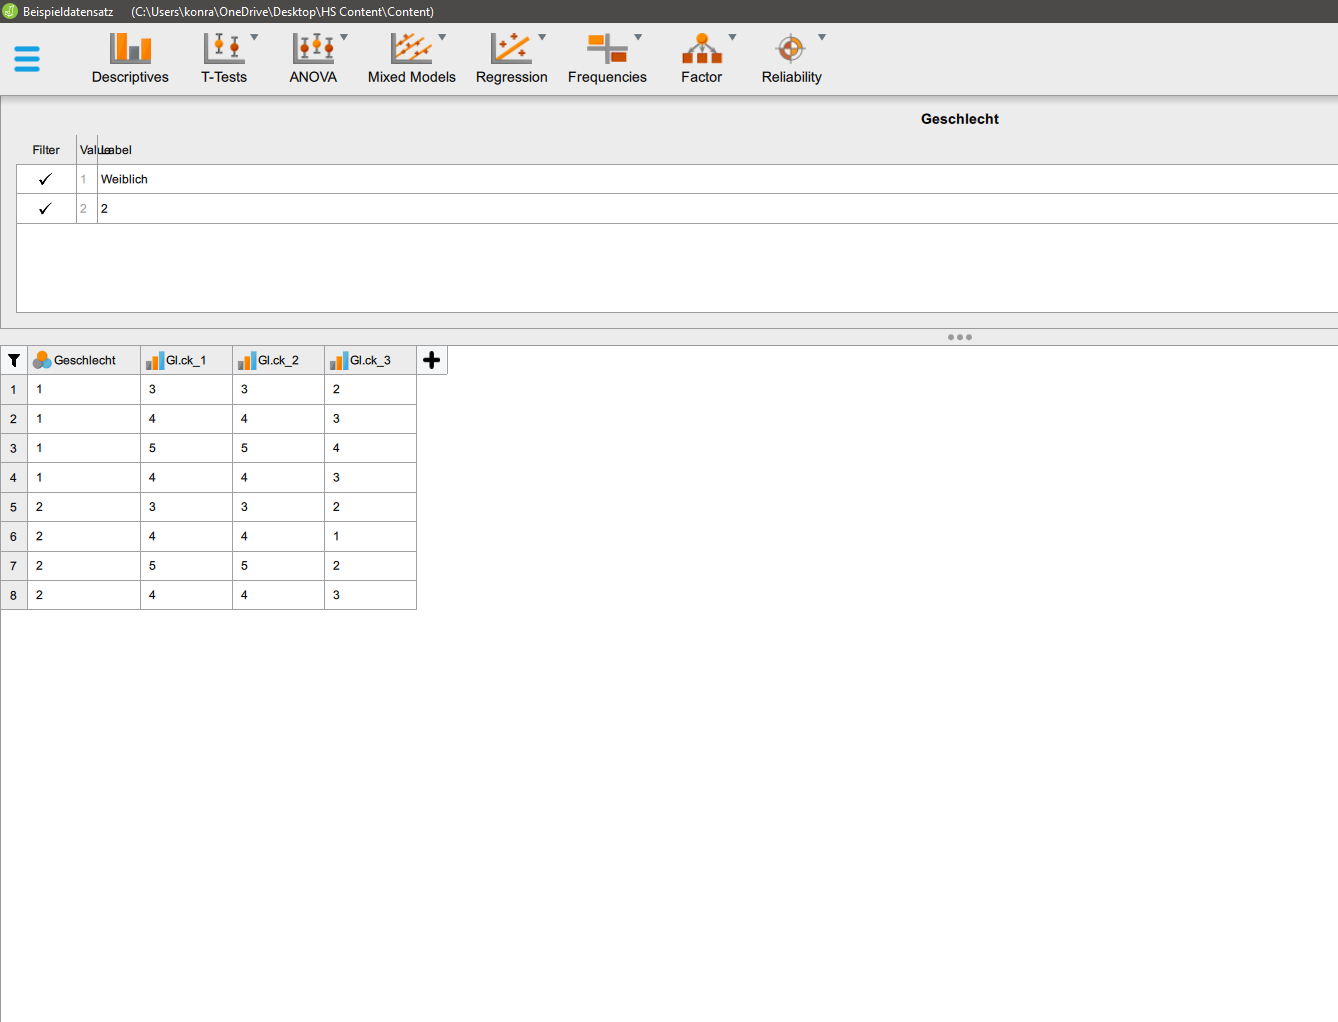Click the Mixed Models icon
The width and height of the screenshot is (1338, 1022).
point(411,49)
